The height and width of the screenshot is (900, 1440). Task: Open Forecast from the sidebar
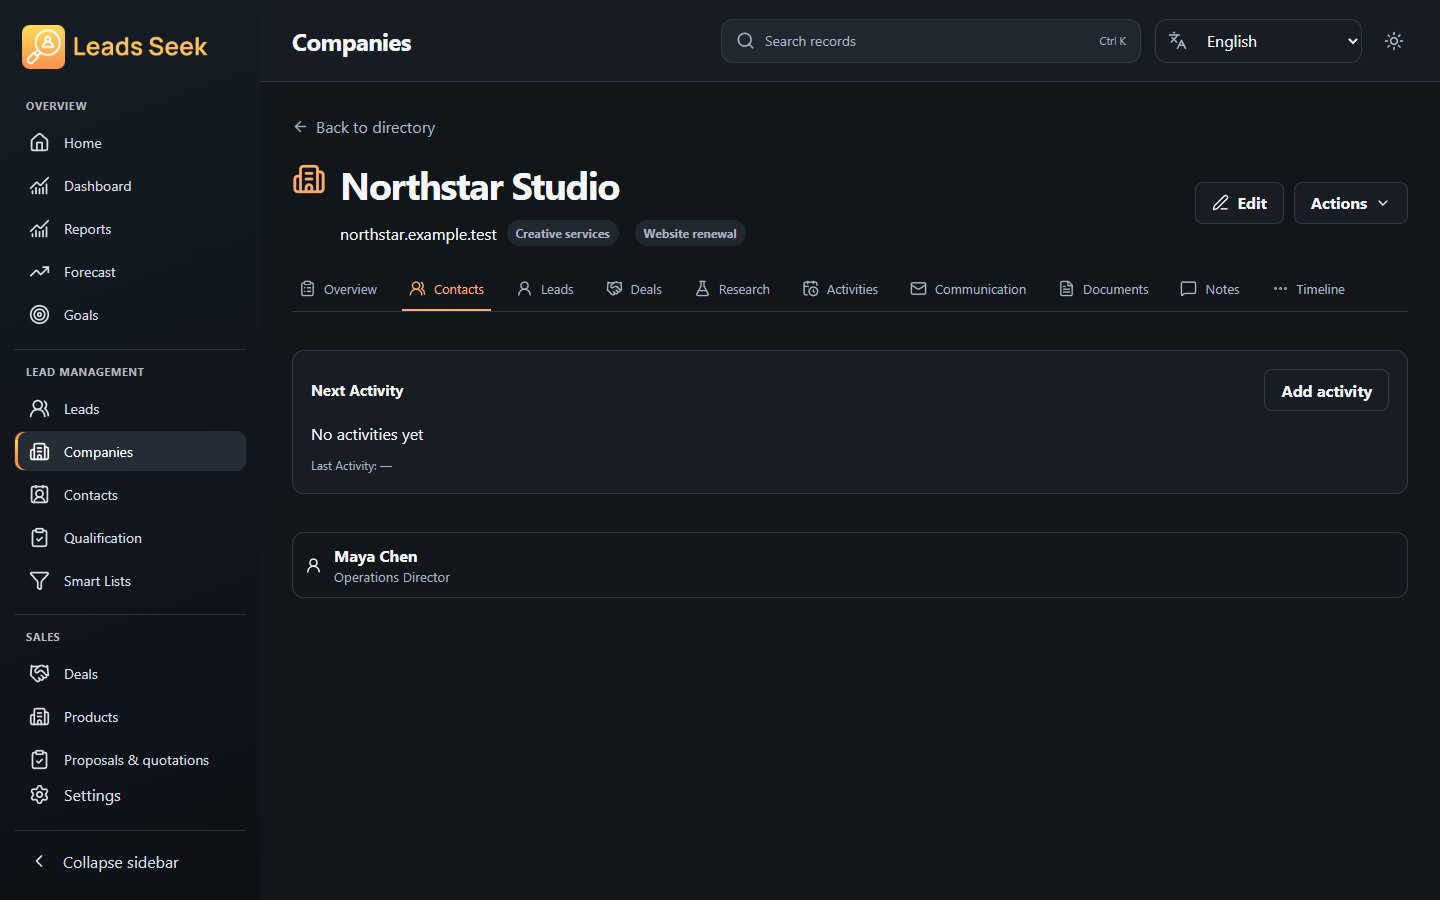(x=130, y=272)
